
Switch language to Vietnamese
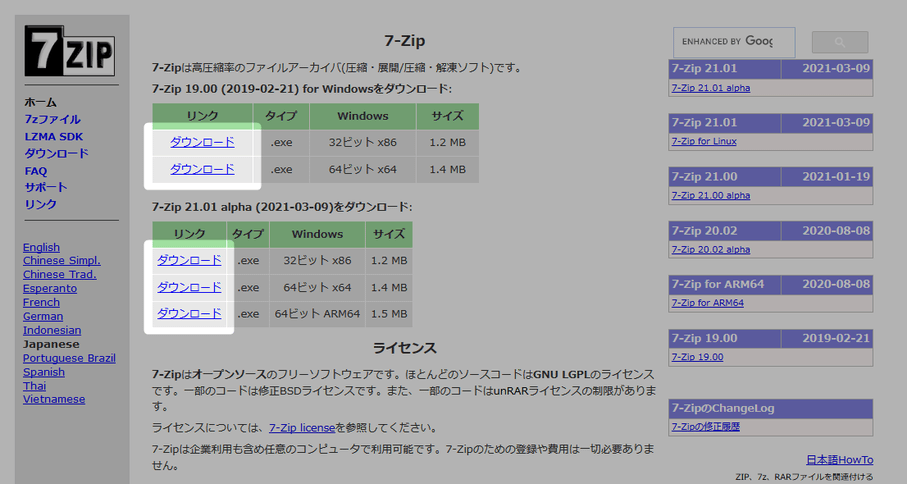pyautogui.click(x=54, y=399)
